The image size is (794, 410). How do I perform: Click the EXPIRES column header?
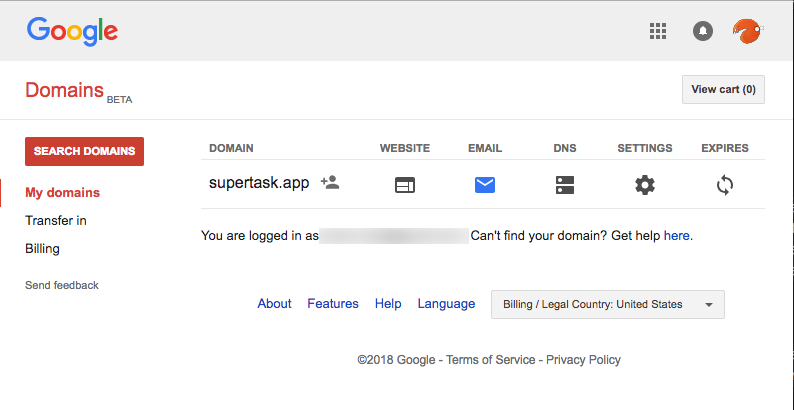coord(725,148)
